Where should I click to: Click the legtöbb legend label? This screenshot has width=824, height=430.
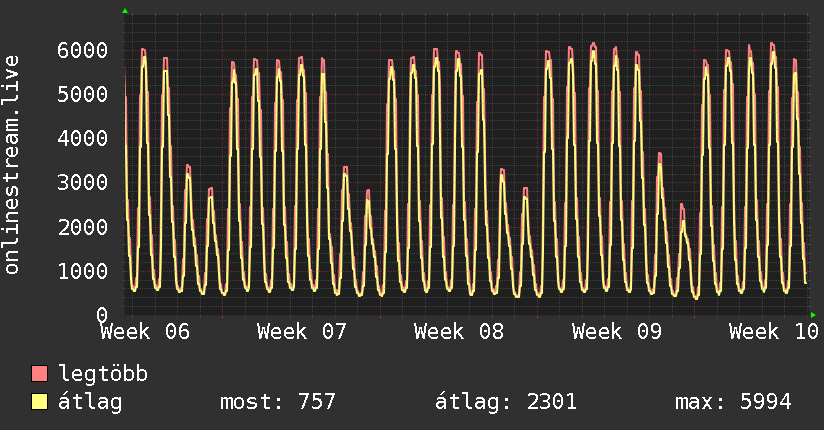[103, 374]
